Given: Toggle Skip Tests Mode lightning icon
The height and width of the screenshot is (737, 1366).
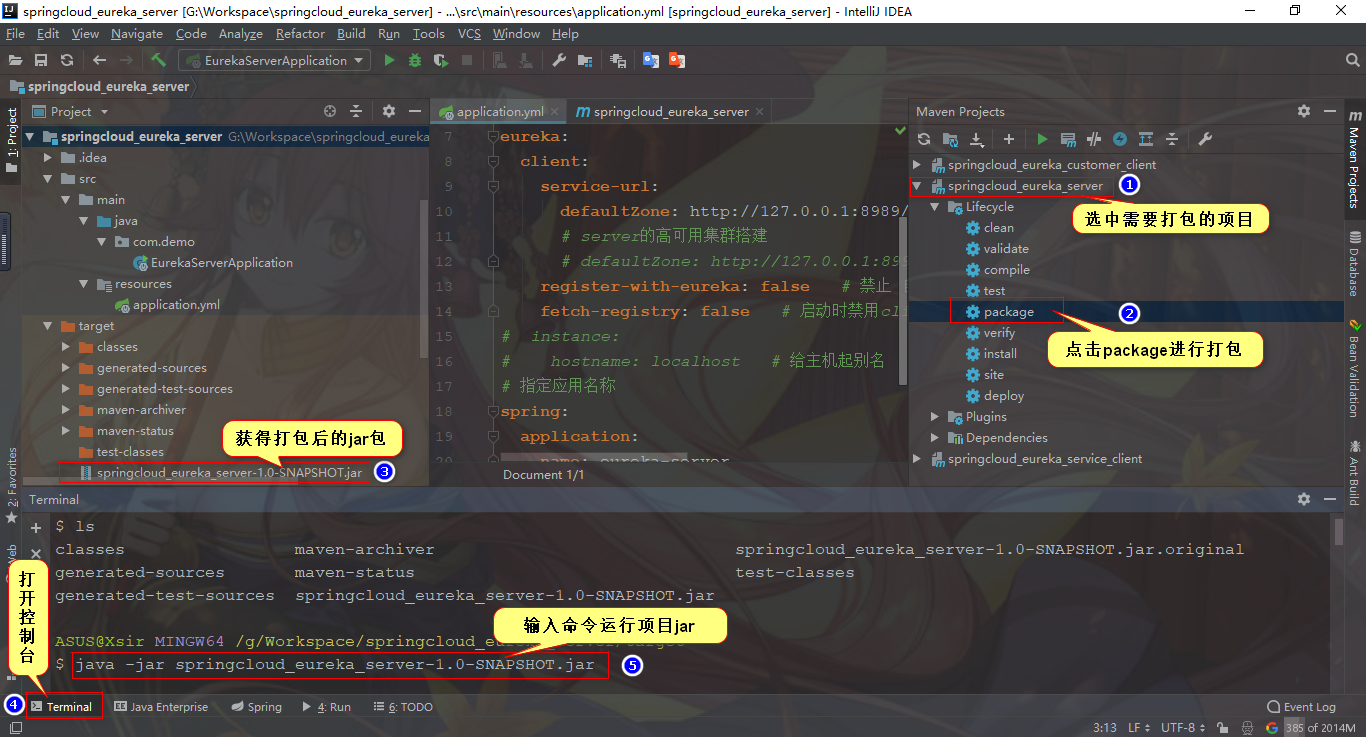Looking at the screenshot, I should pos(1120,139).
